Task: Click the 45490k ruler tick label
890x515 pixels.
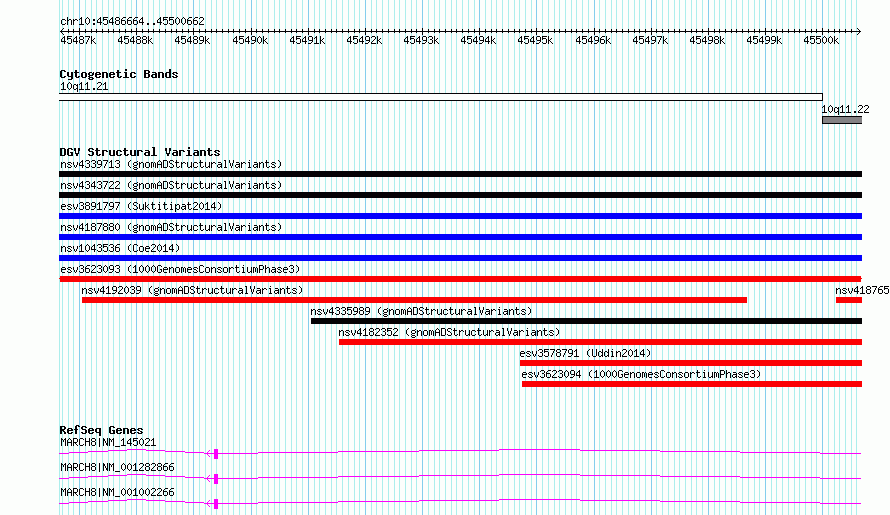Action: (250, 40)
